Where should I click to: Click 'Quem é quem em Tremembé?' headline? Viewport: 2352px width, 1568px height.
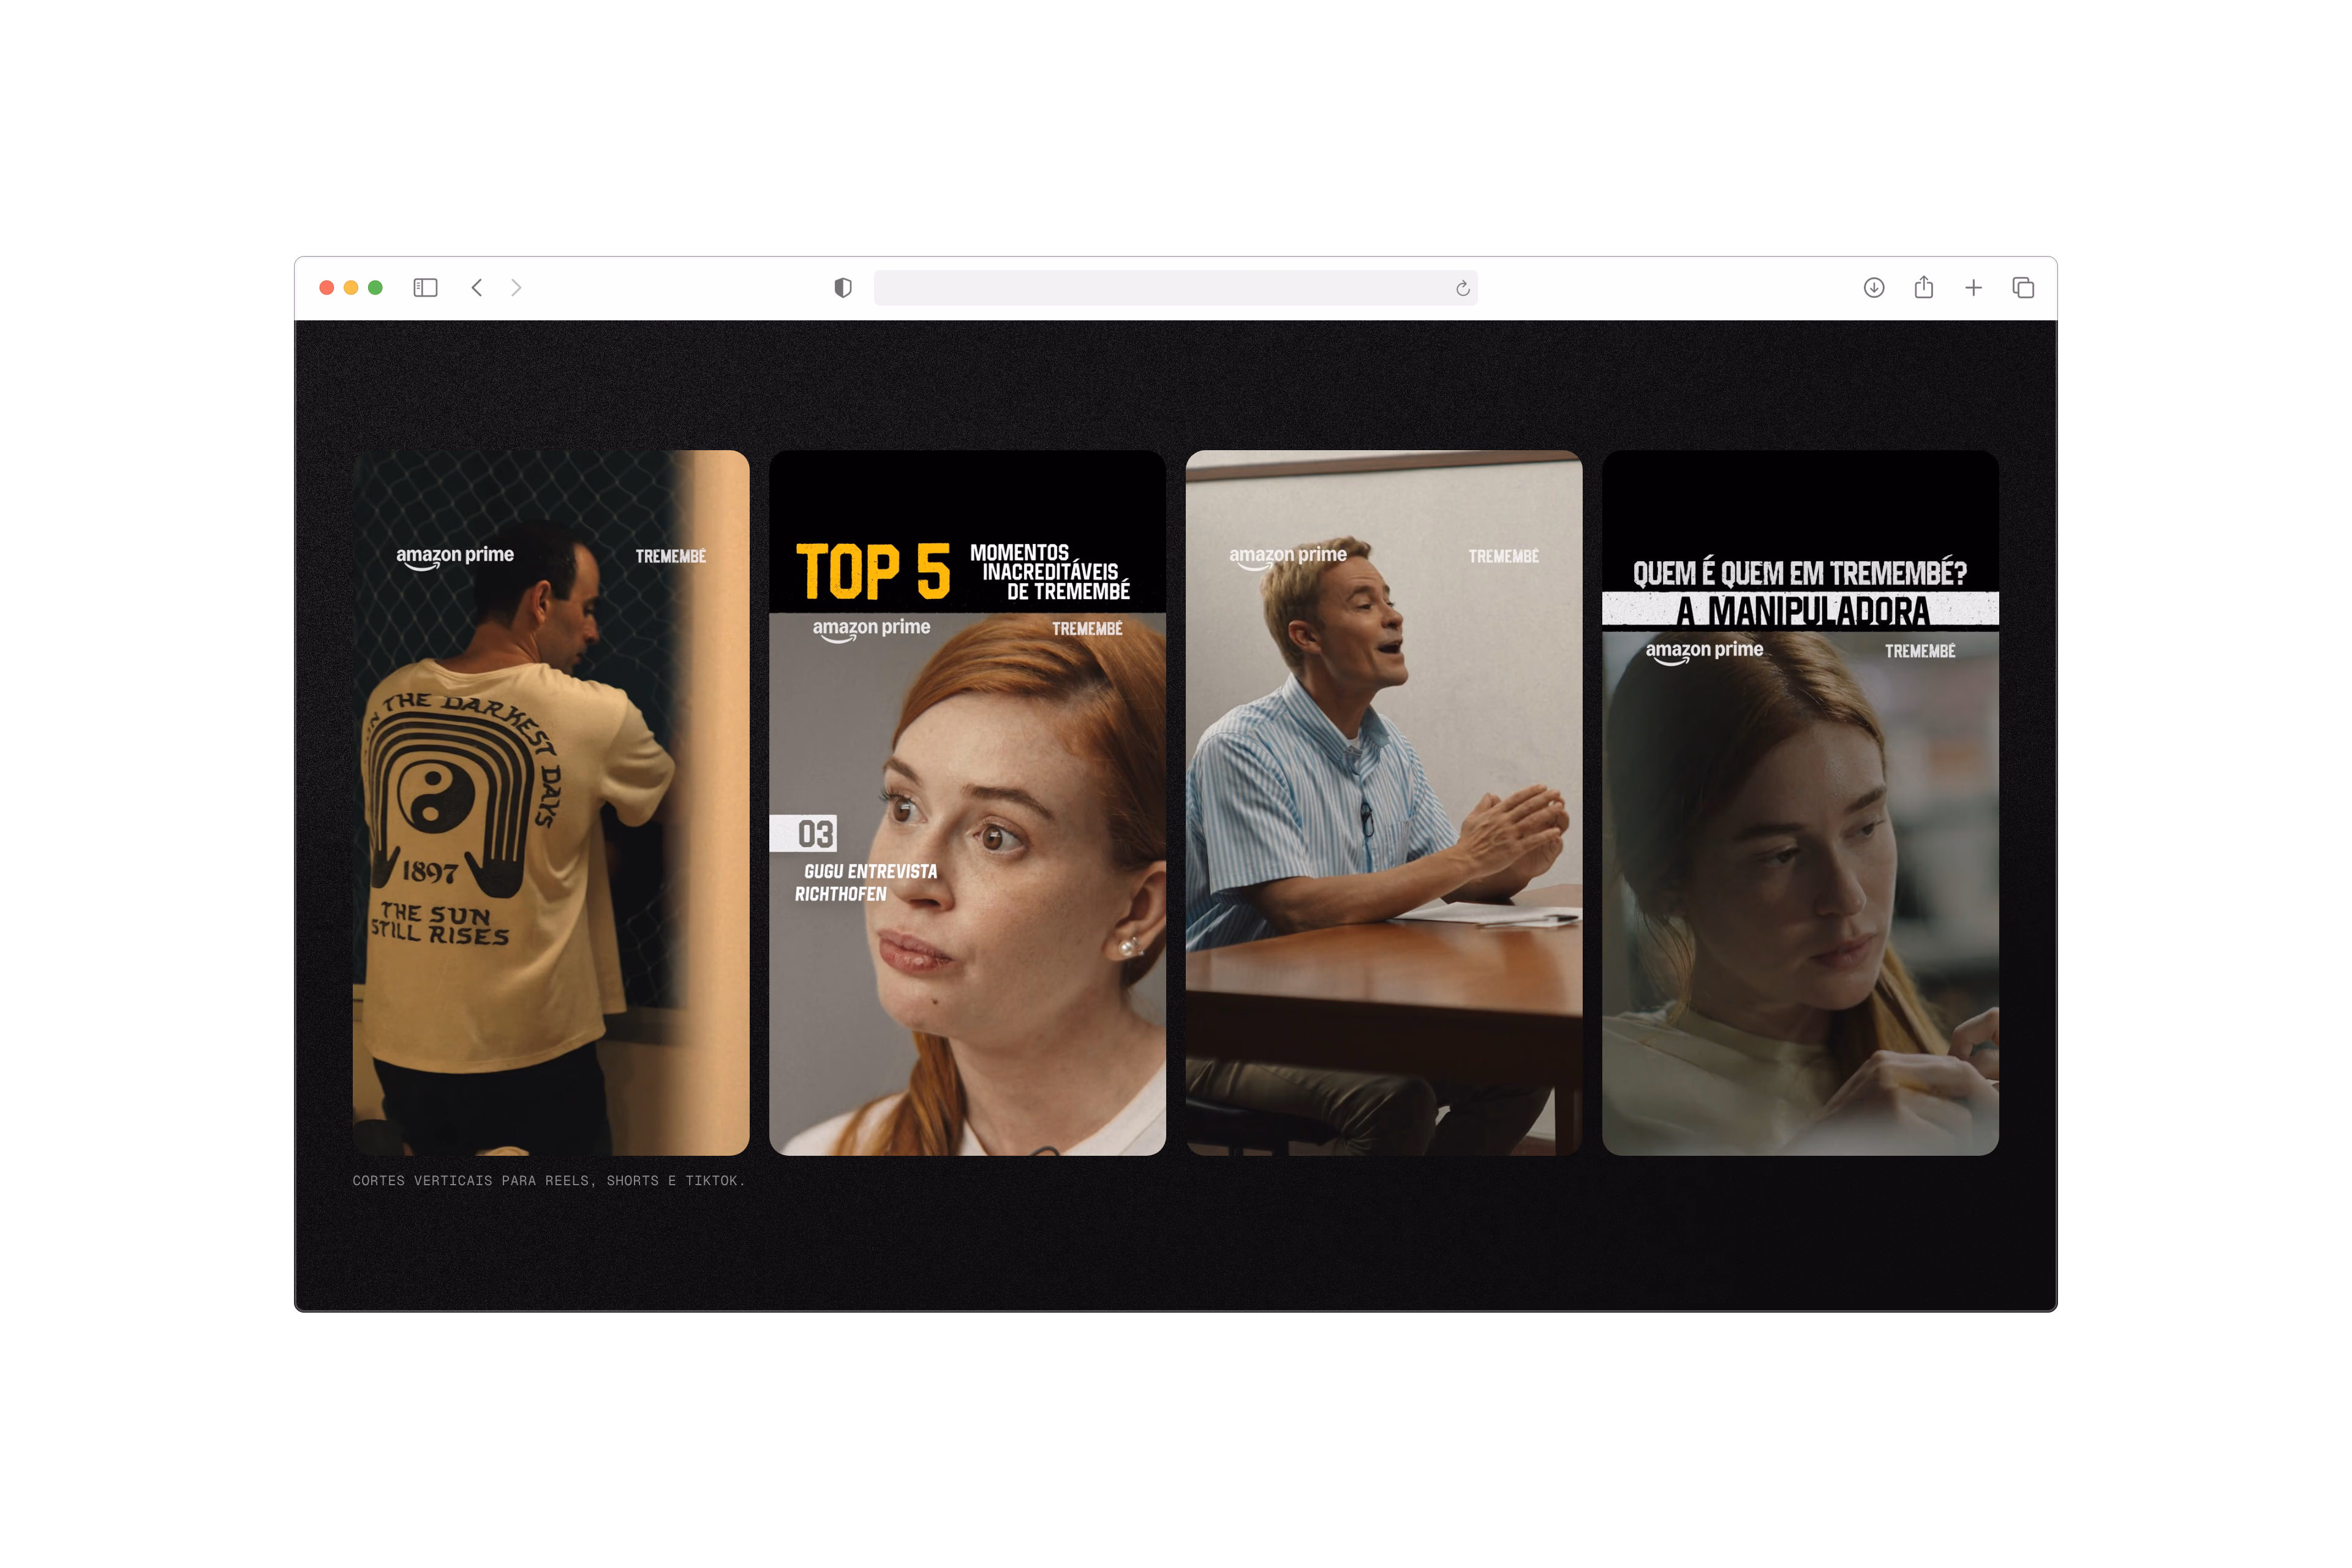1800,573
